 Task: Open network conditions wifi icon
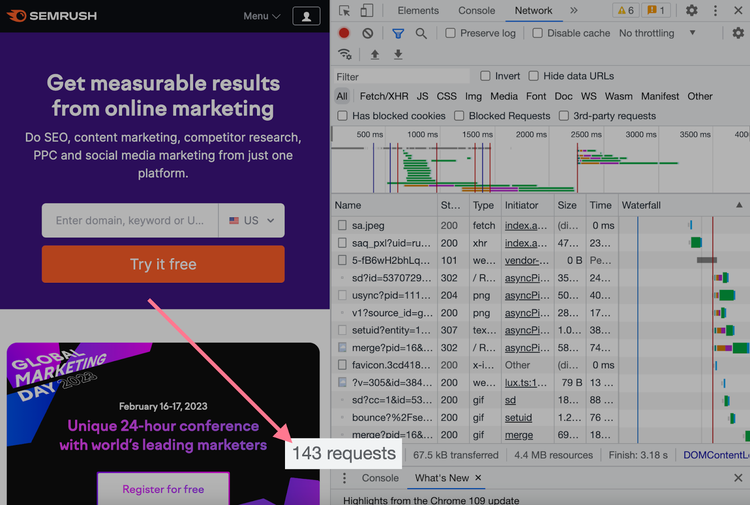pos(345,55)
